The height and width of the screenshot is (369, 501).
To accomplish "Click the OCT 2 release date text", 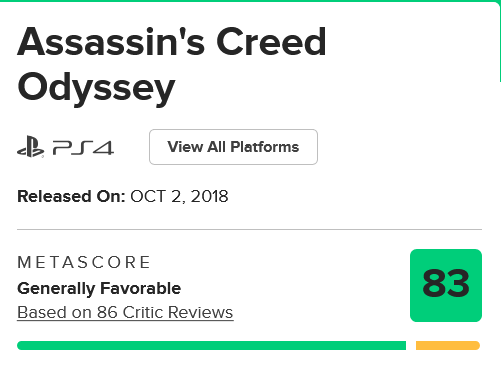I will [158, 196].
